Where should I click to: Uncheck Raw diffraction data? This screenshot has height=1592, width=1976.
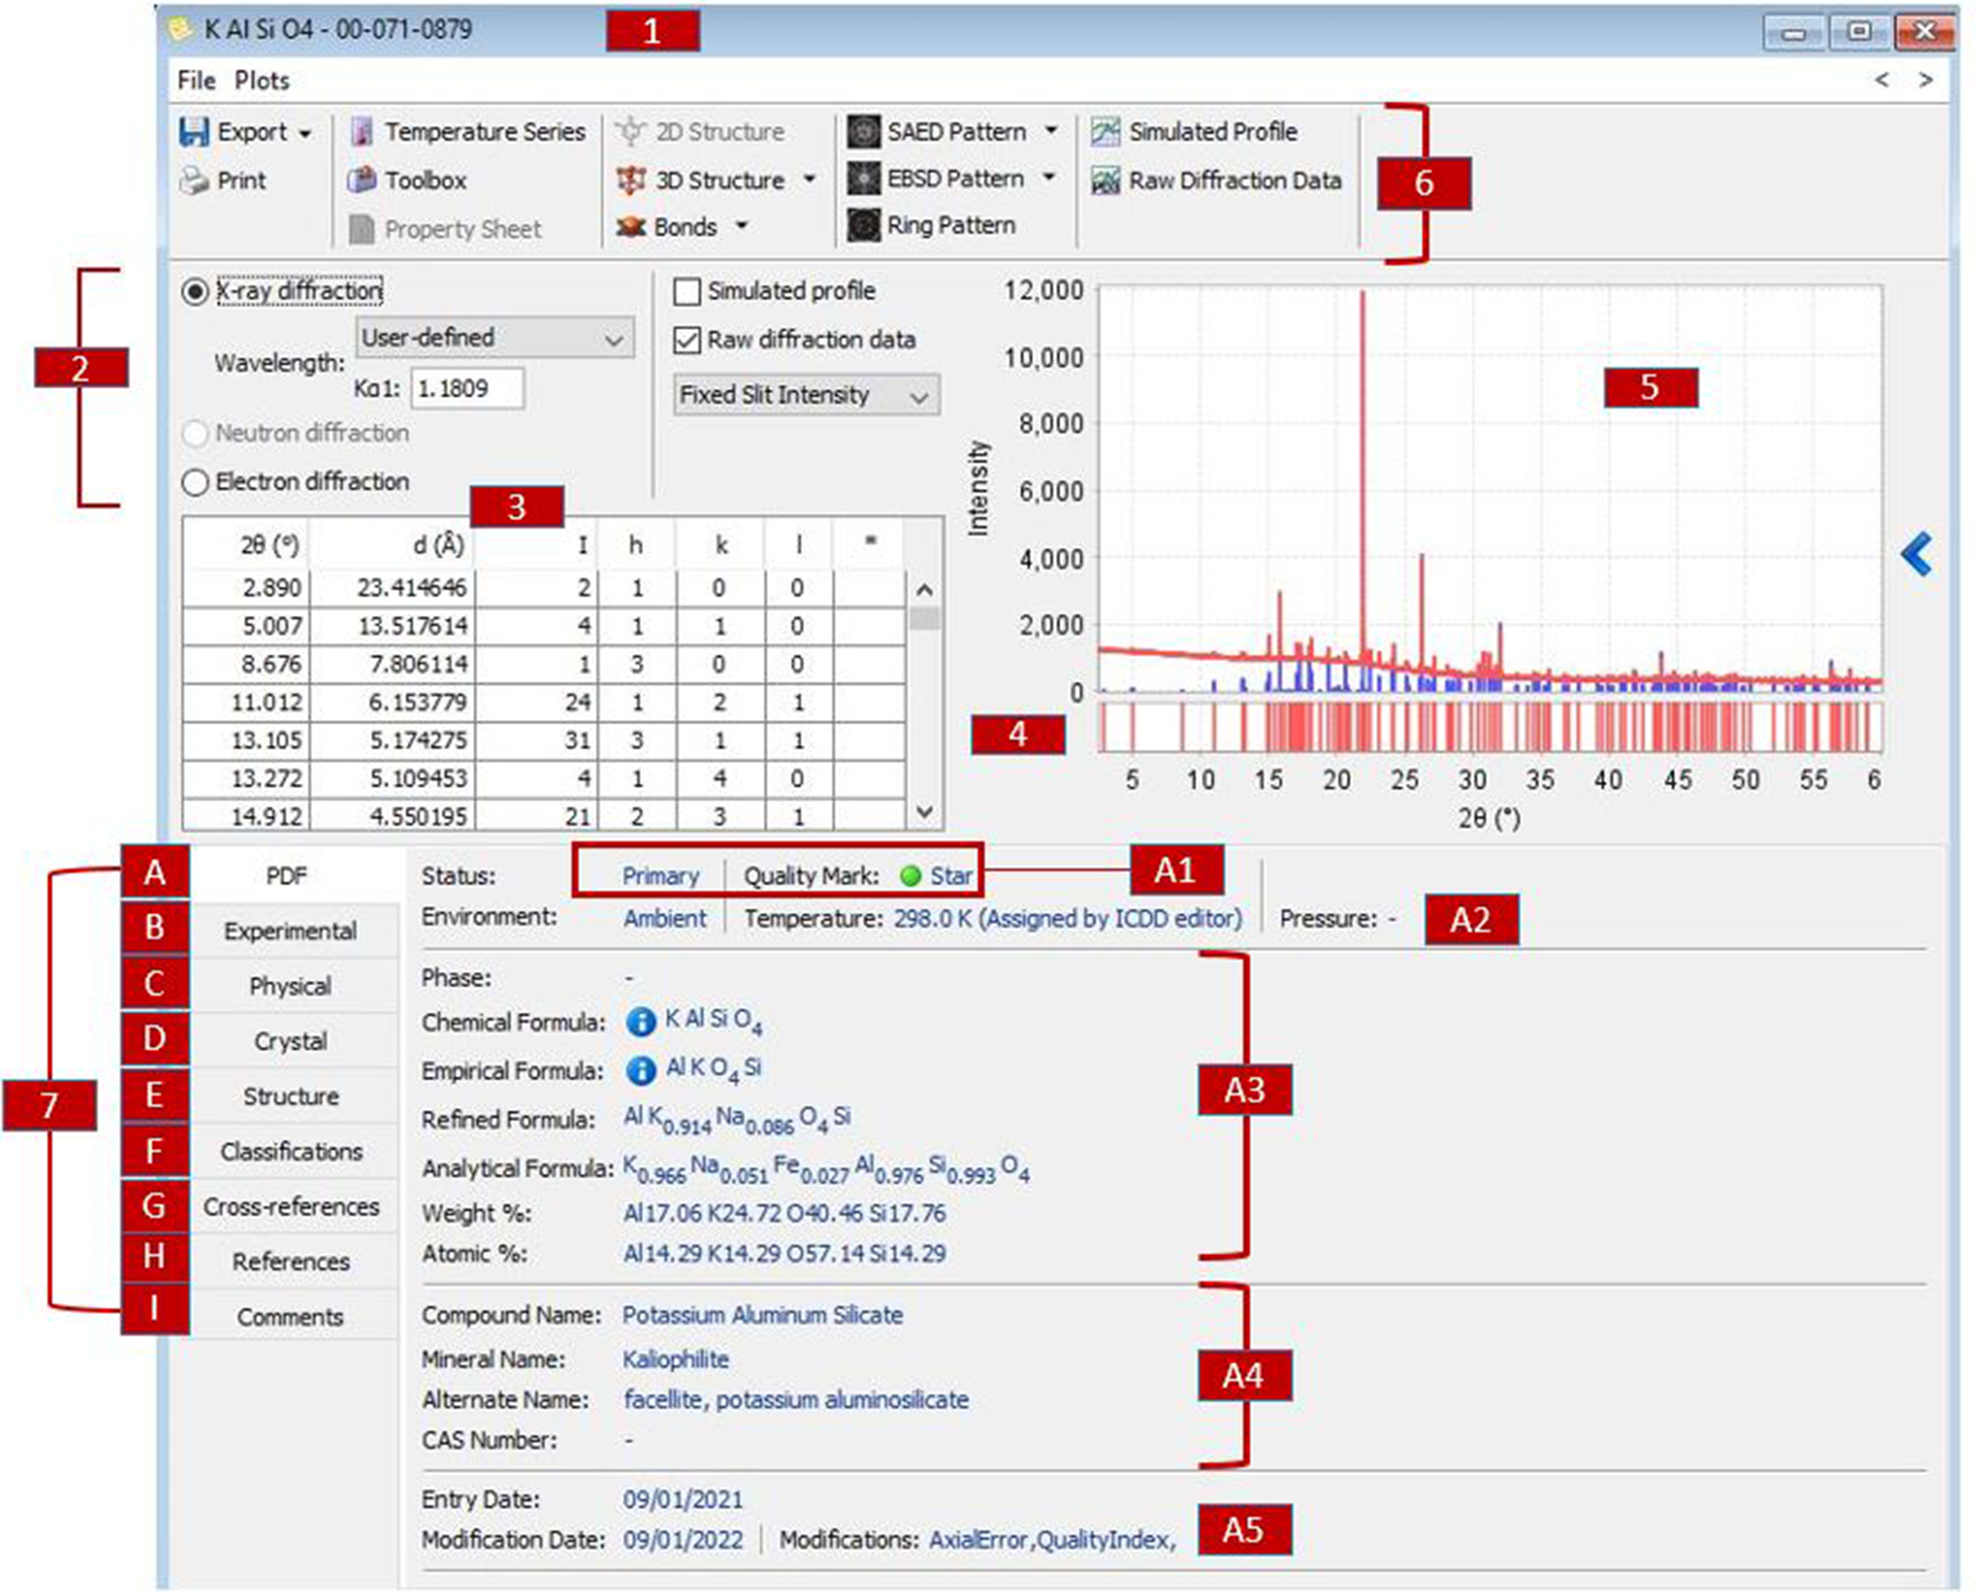[x=686, y=340]
